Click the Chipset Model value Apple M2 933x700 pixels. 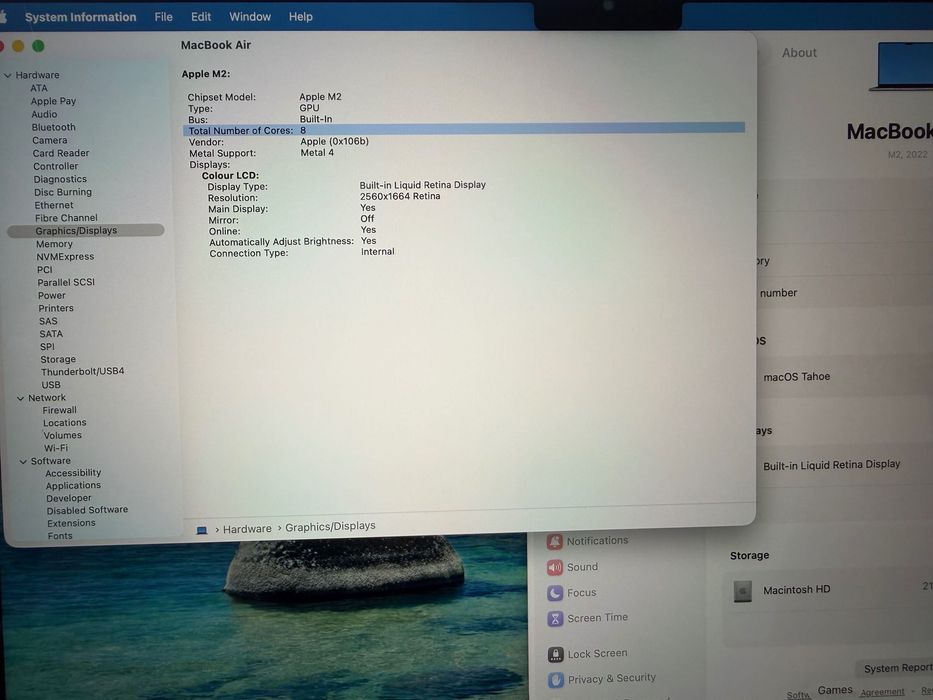coord(320,96)
